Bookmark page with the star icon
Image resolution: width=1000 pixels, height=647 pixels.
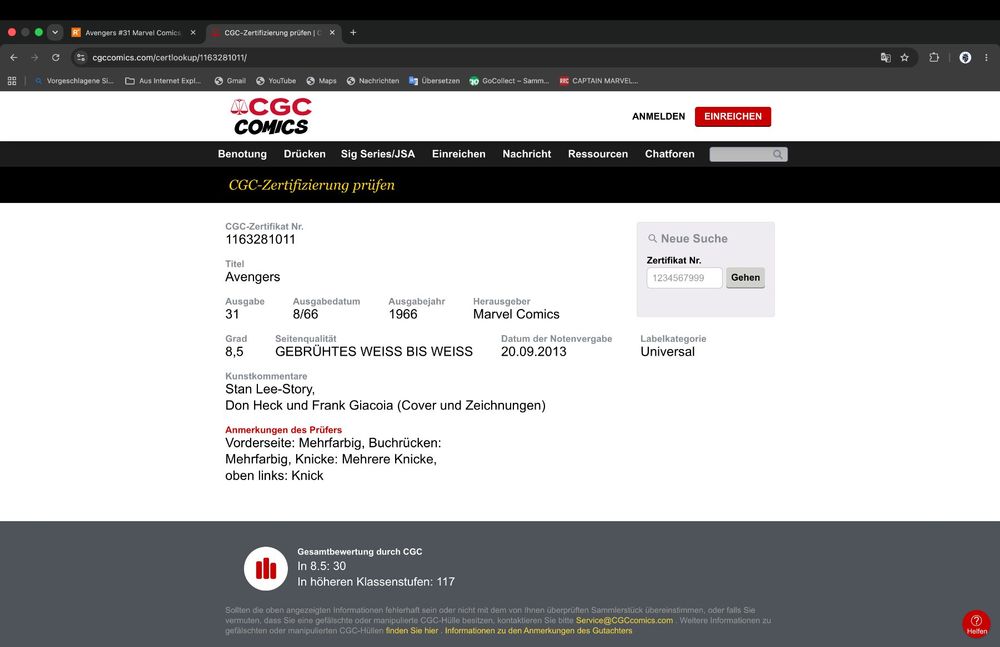(x=904, y=57)
